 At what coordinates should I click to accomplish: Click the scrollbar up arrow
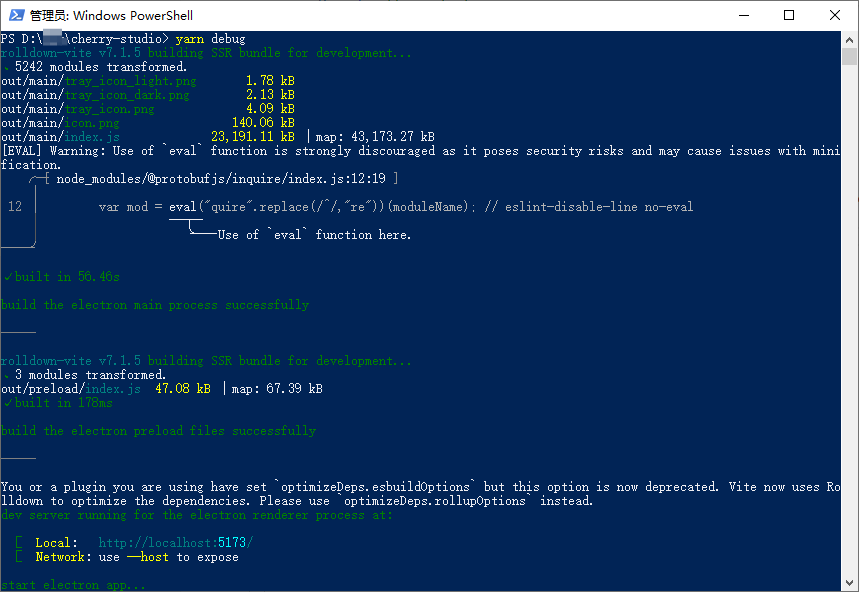[x=849, y=40]
